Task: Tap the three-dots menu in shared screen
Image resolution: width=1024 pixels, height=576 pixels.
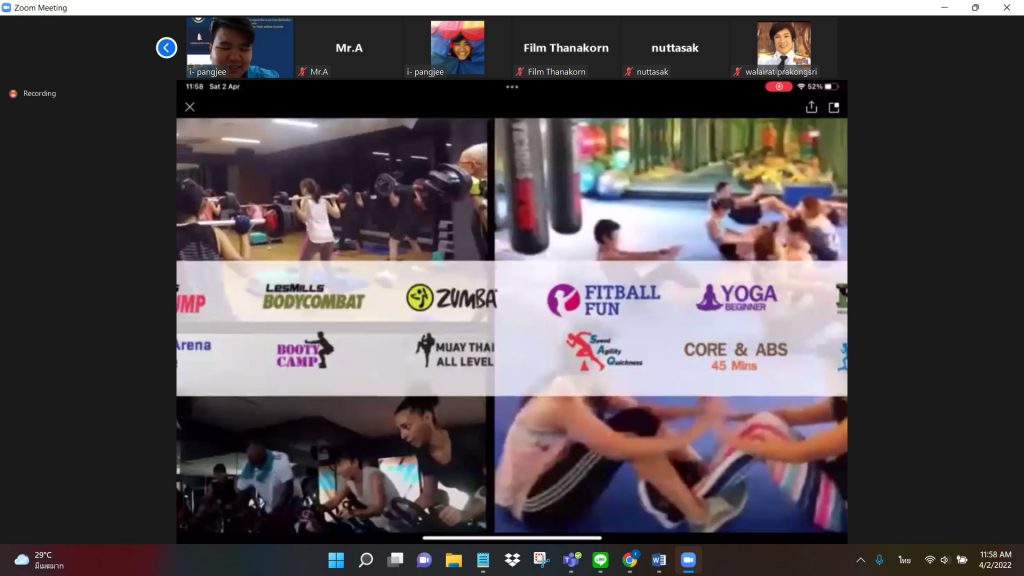Action: click(512, 86)
